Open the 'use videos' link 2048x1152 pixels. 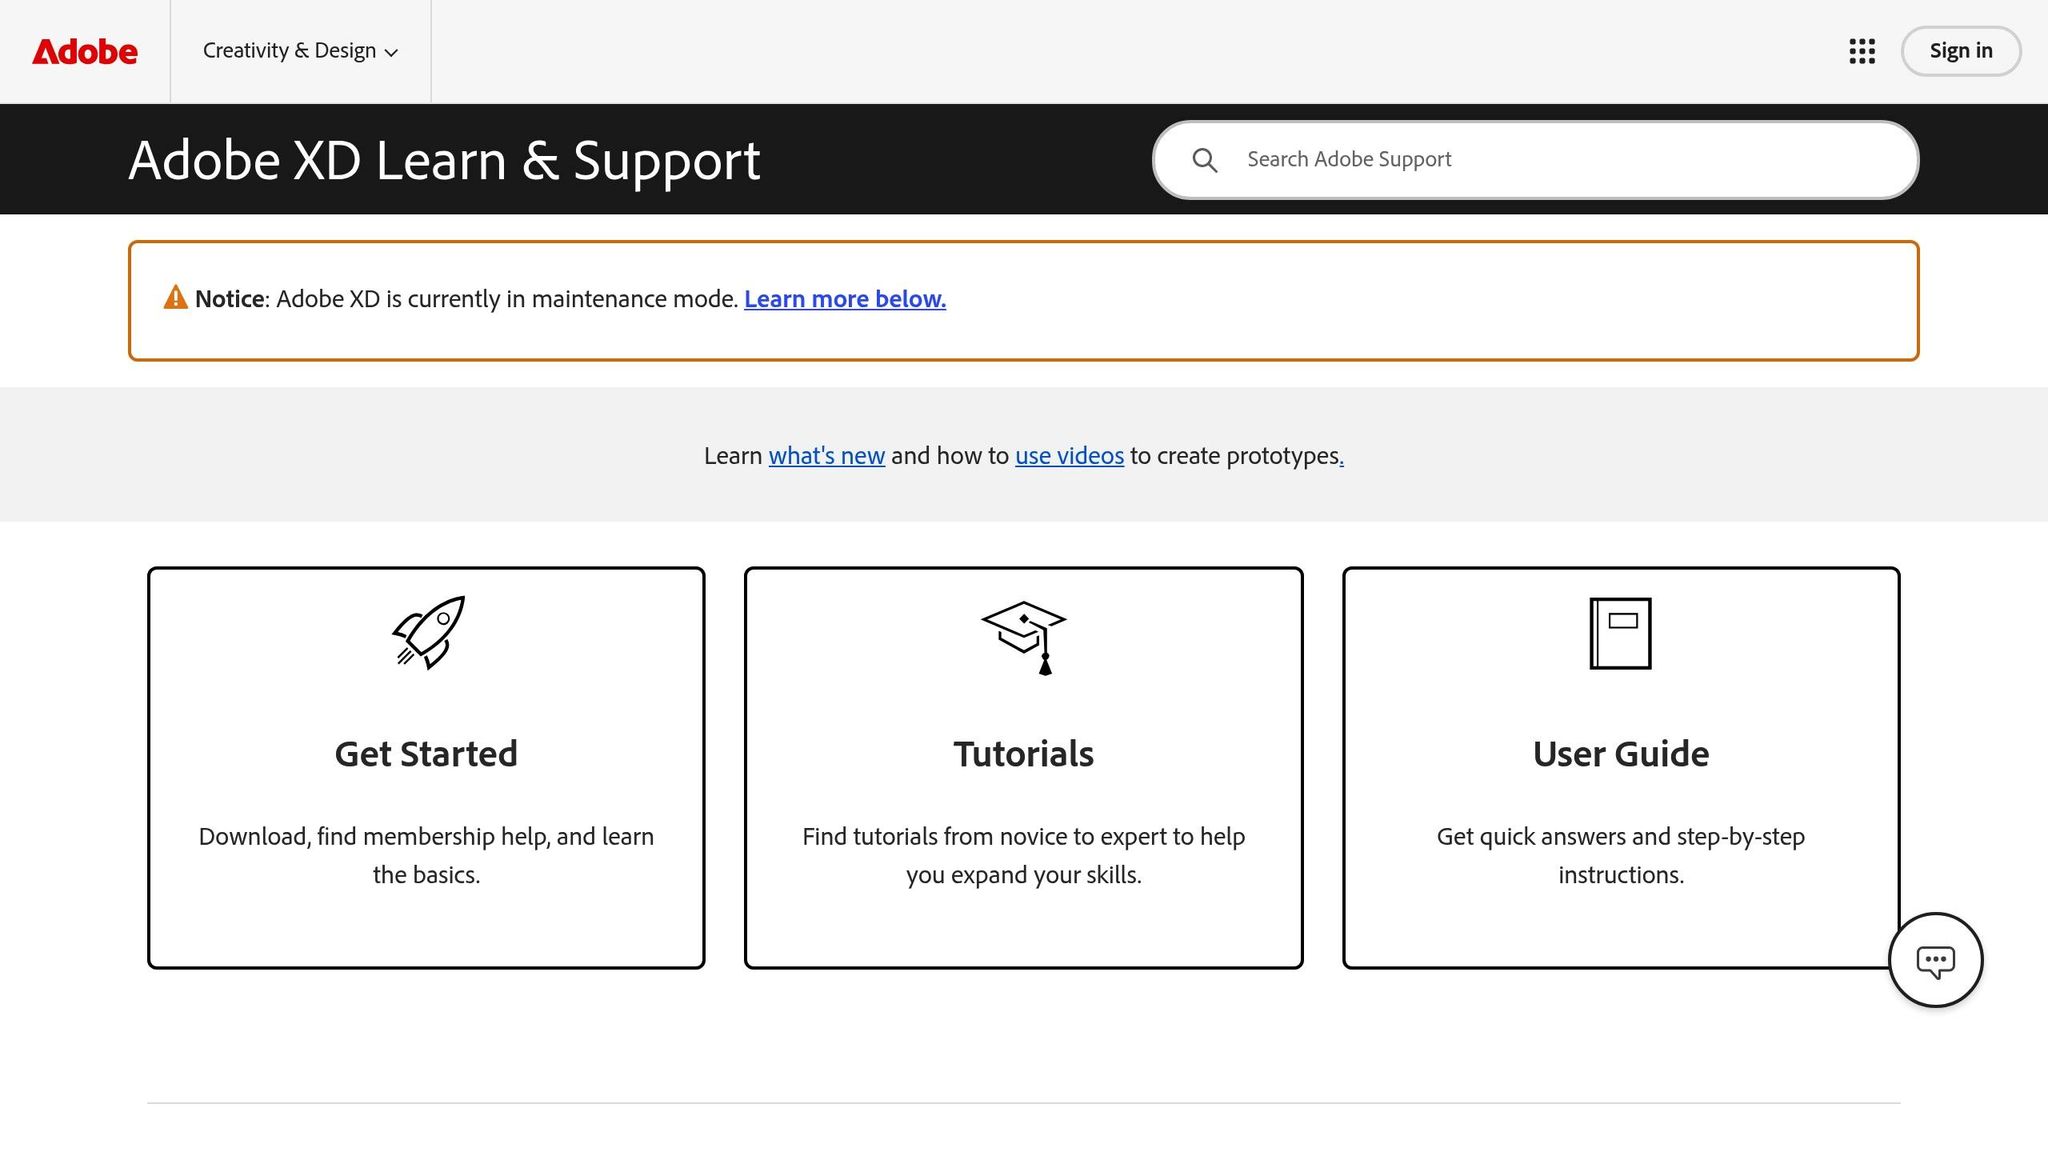pos(1069,456)
